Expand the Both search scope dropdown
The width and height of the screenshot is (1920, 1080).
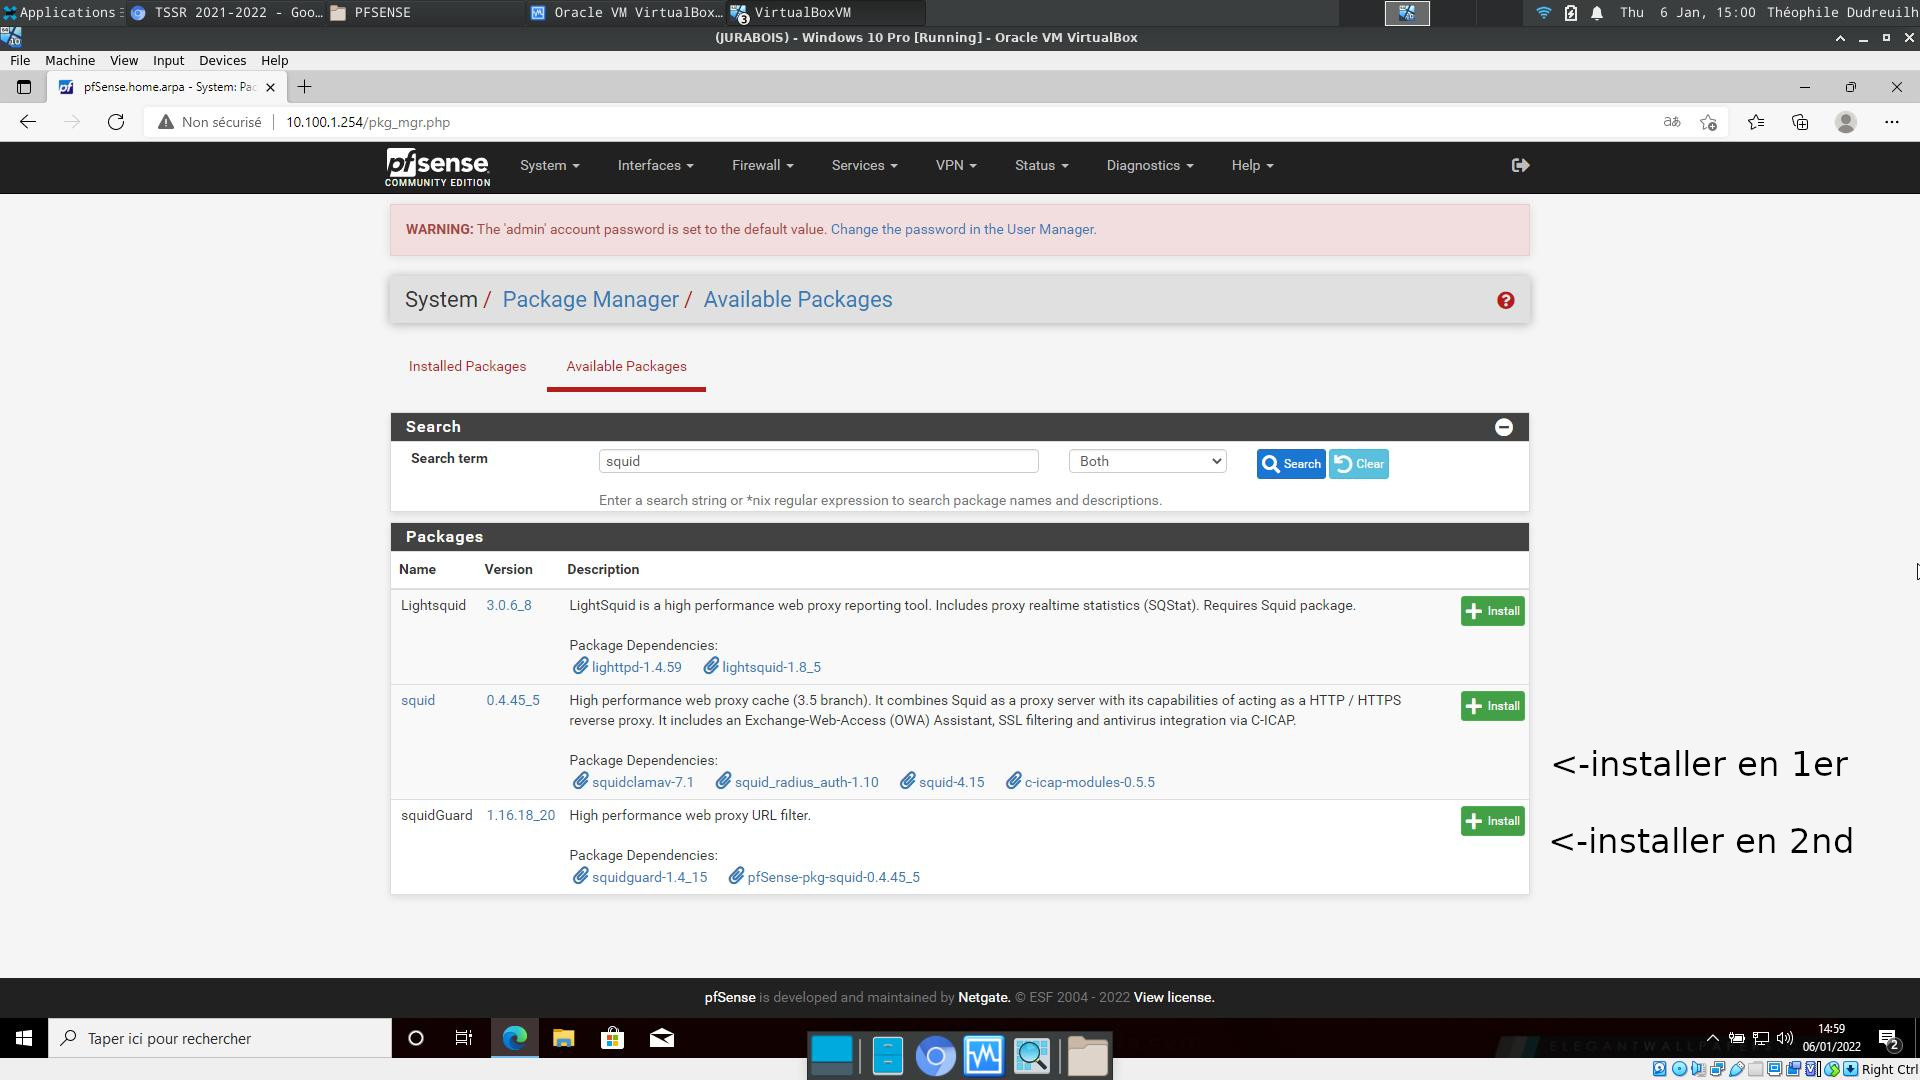(1147, 461)
